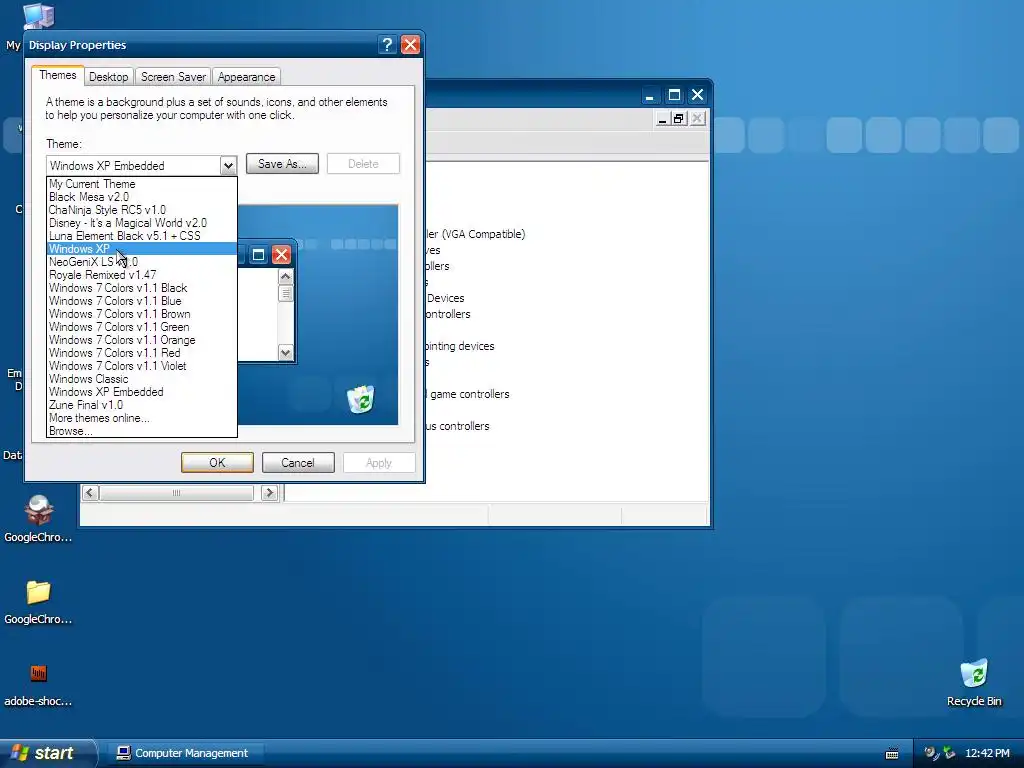Click the 'us controllers' entry at bottom

pyautogui.click(x=457, y=426)
